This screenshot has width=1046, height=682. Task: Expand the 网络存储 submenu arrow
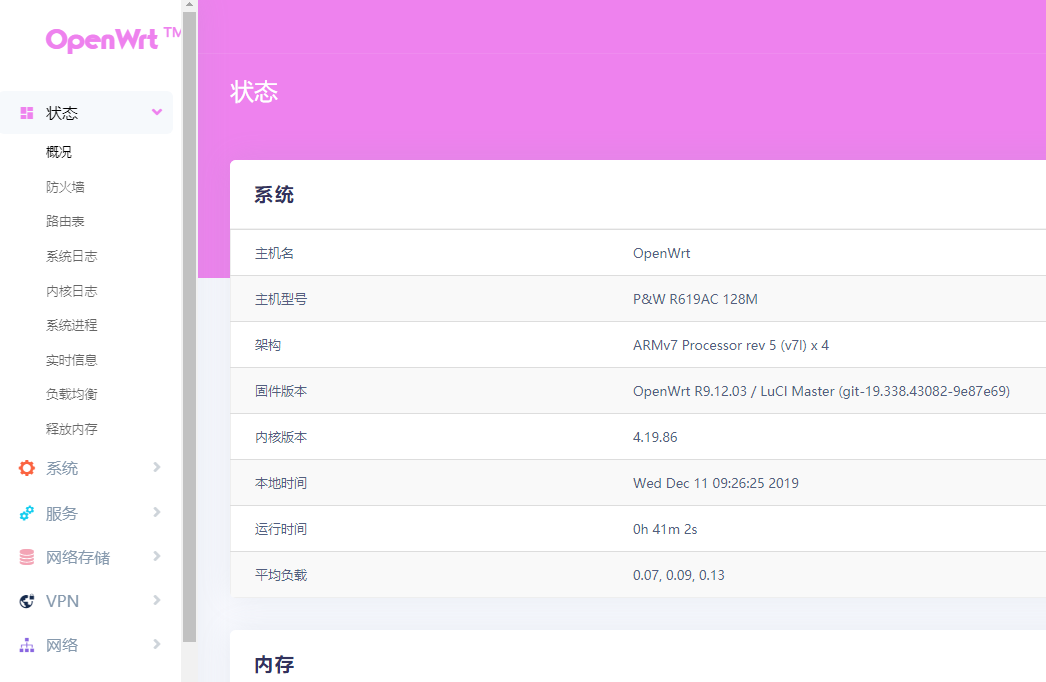coord(157,556)
